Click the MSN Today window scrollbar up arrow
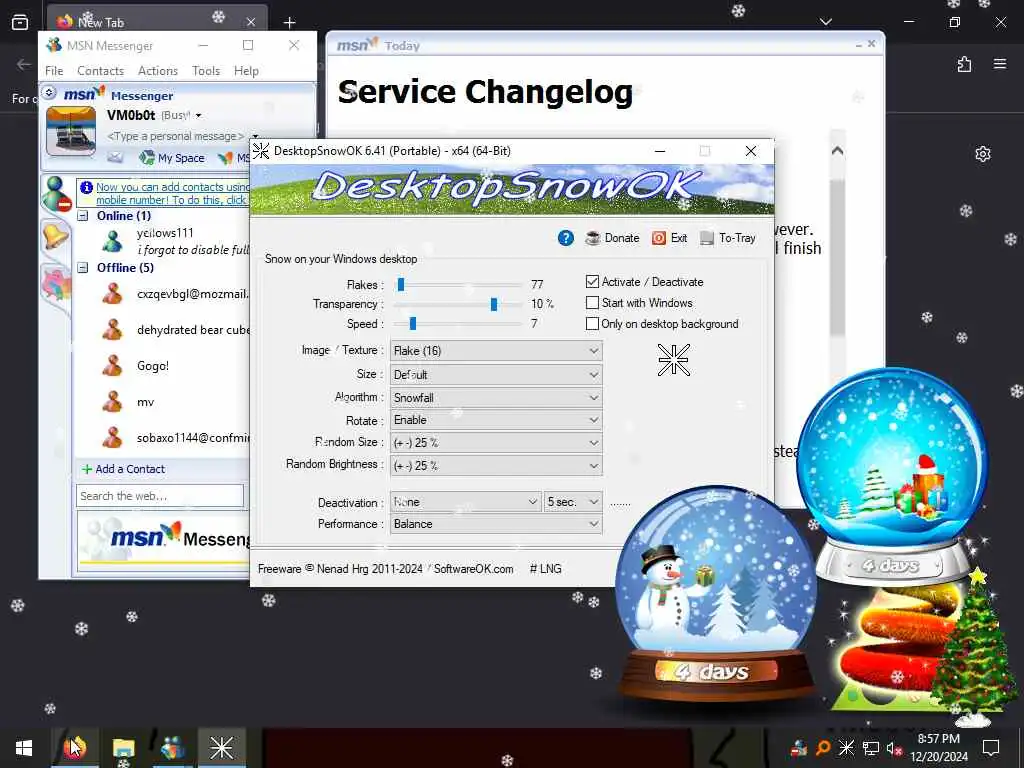1024x768 pixels. click(x=837, y=151)
